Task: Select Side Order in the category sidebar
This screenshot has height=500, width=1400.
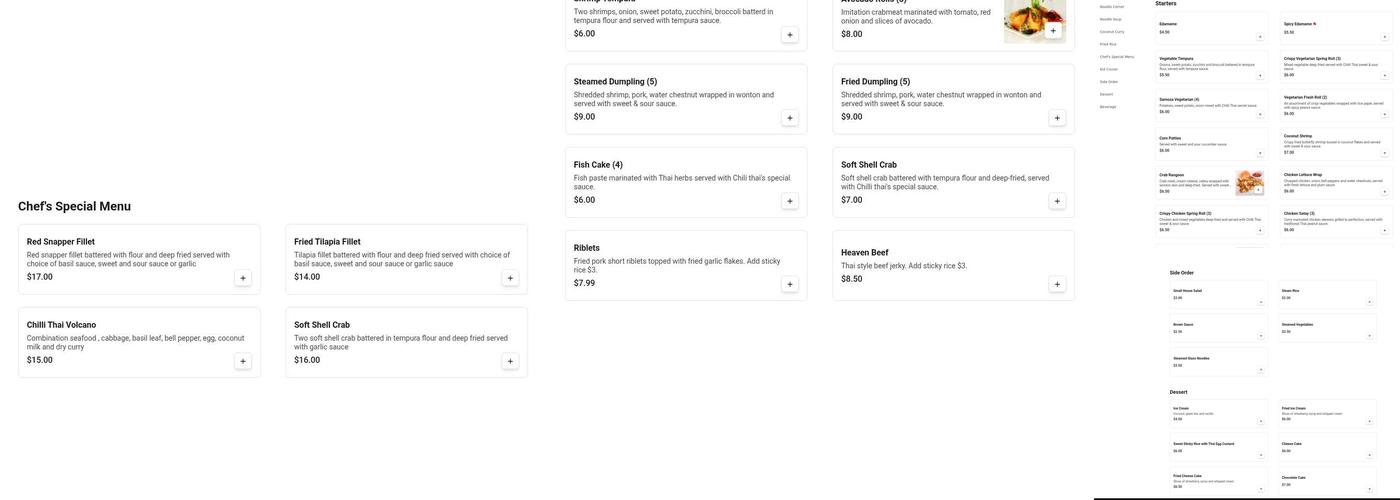Action: pyautogui.click(x=1109, y=82)
